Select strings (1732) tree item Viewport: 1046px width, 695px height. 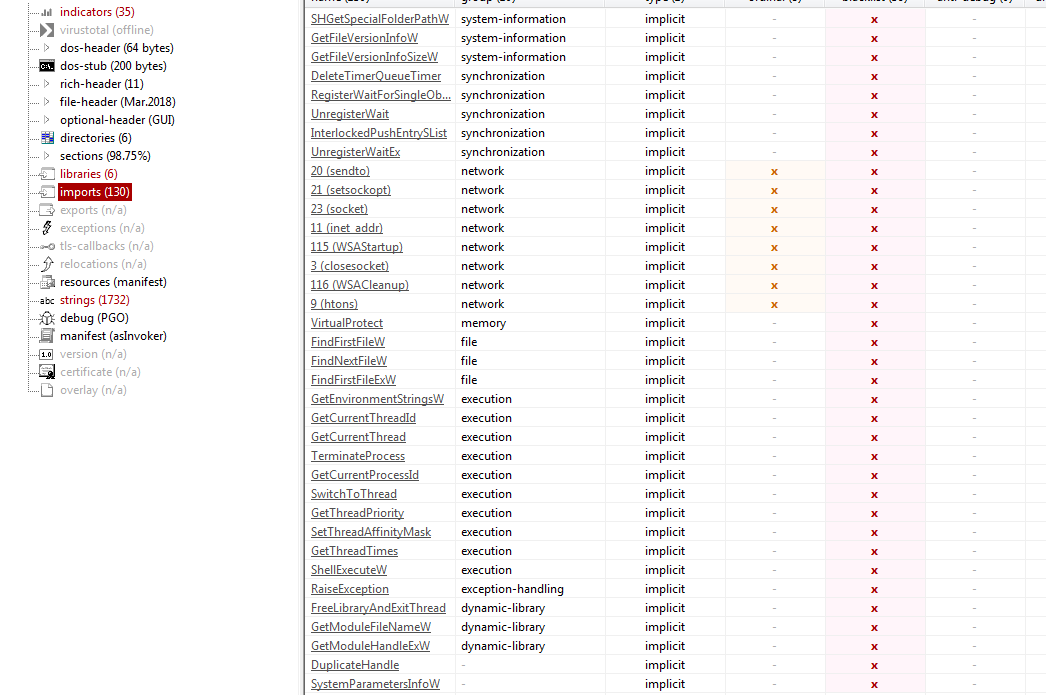click(x=95, y=300)
